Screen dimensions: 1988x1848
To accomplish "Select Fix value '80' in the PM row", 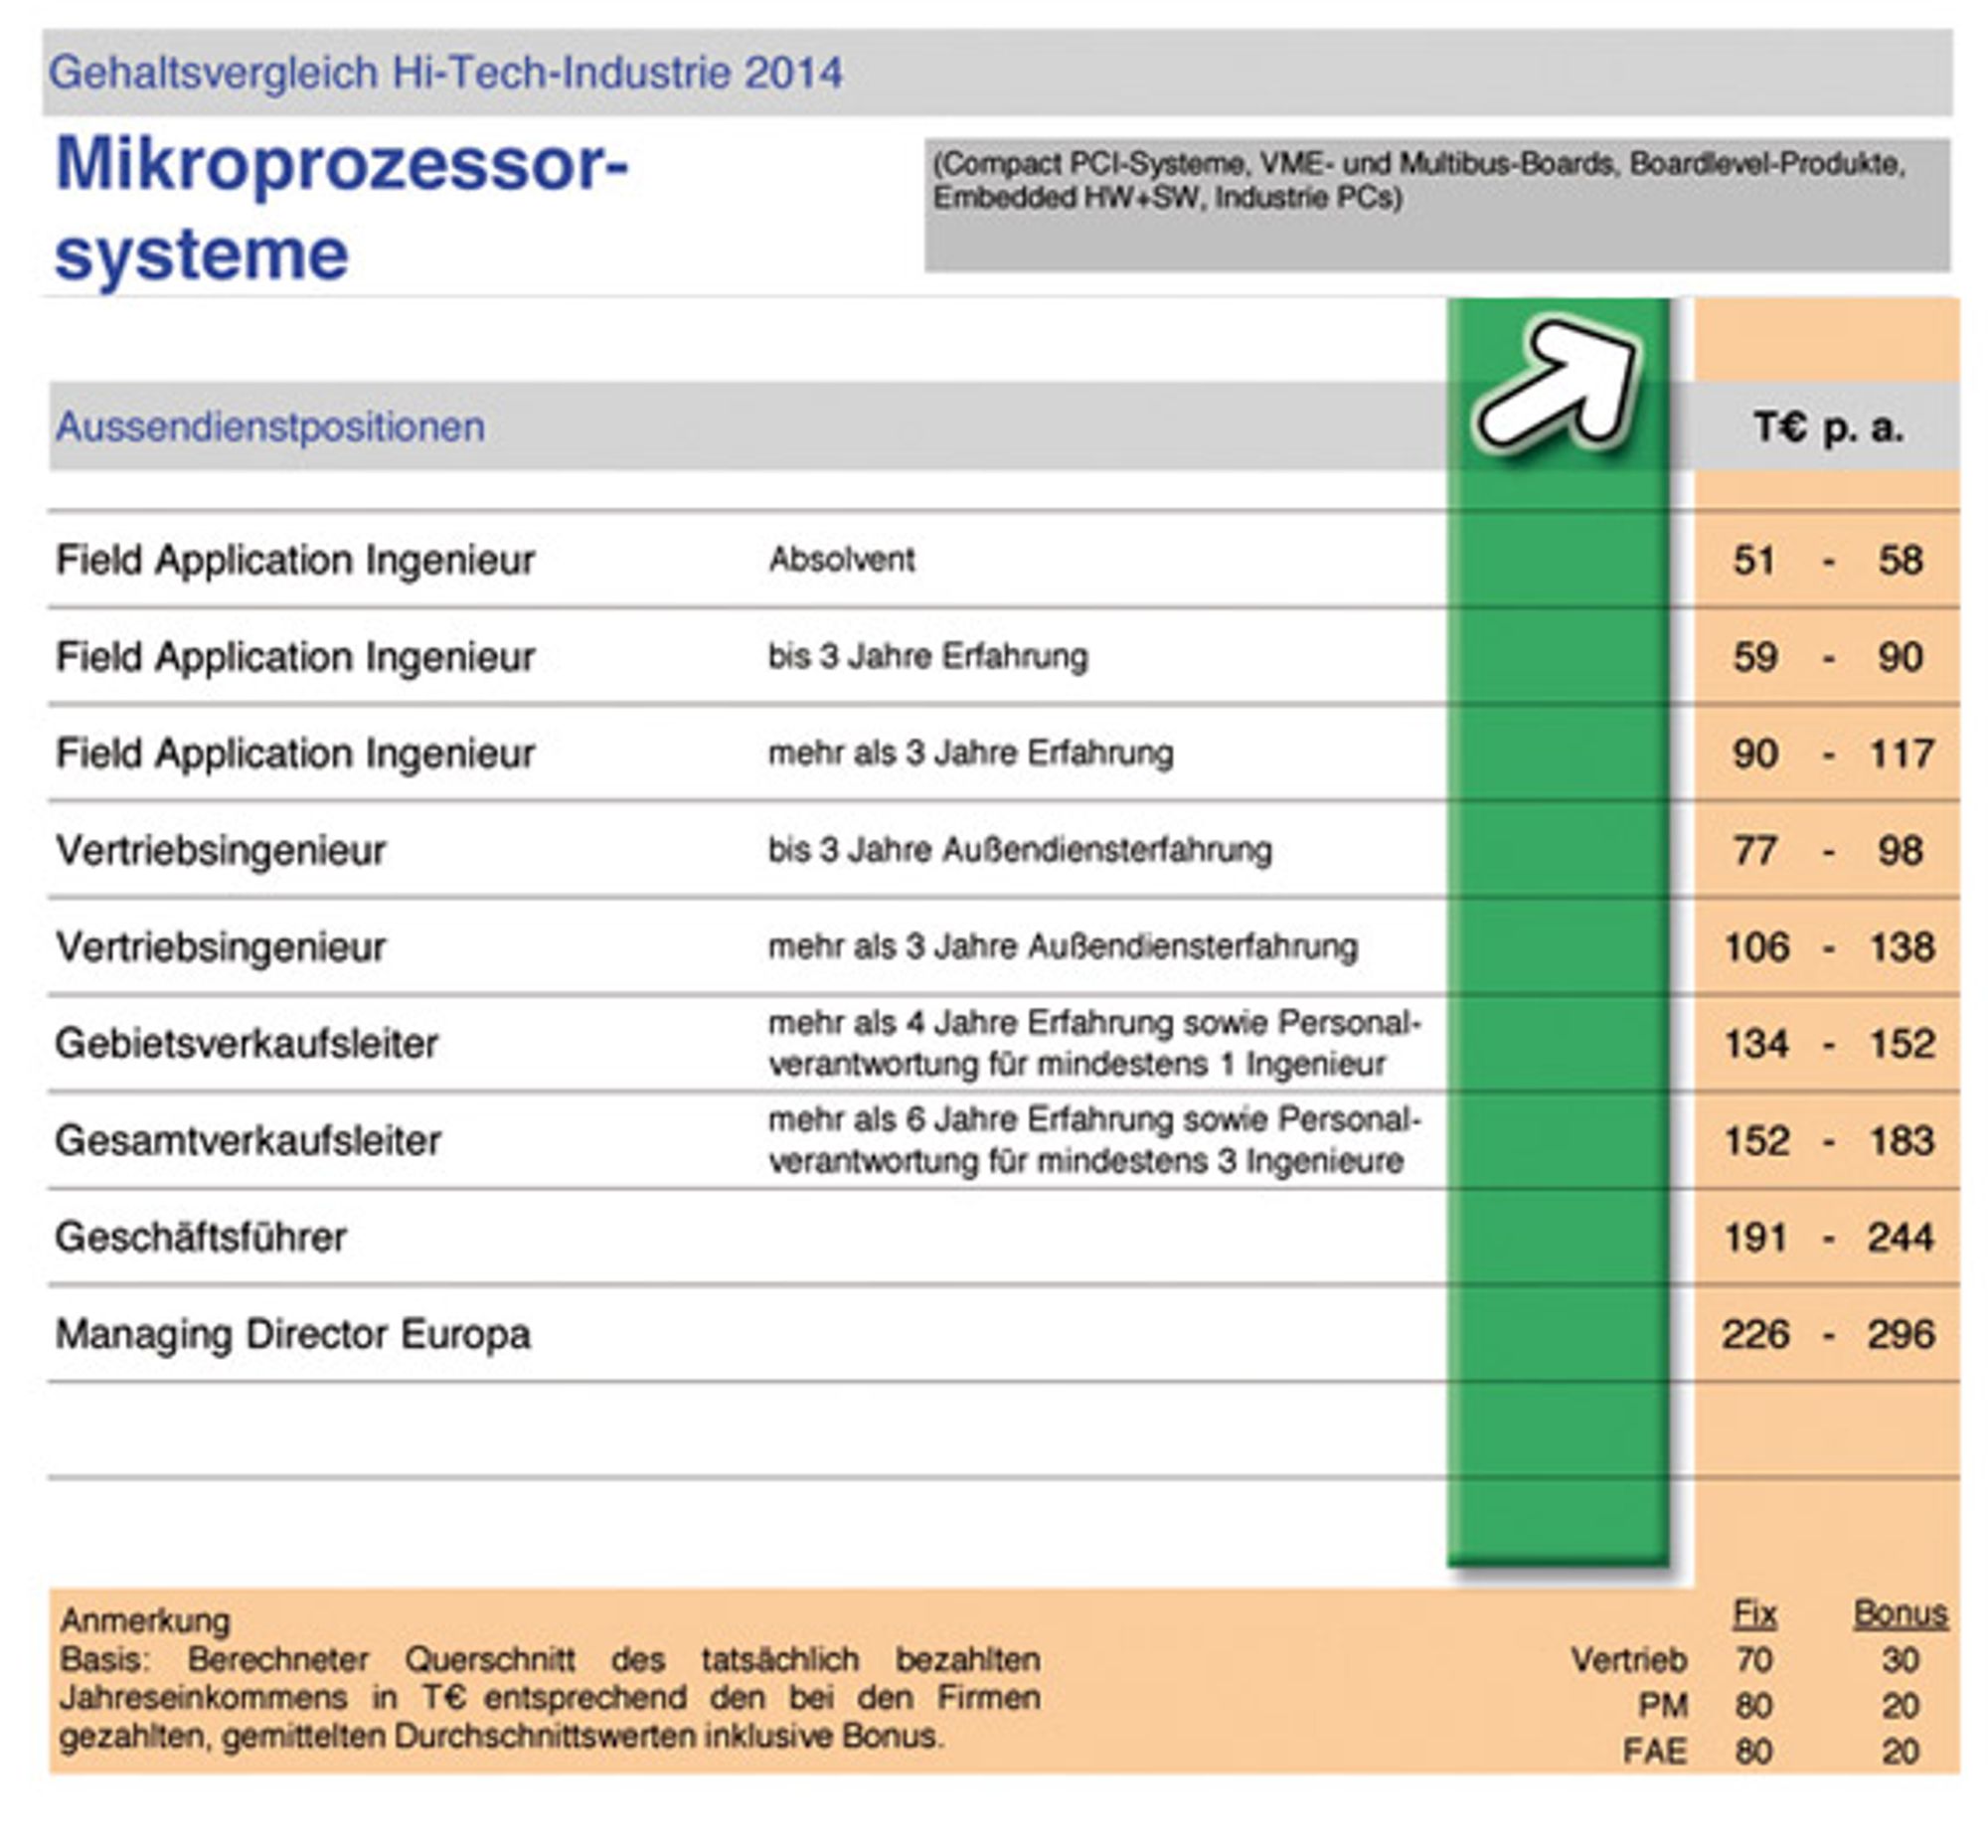I will (x=1755, y=1705).
